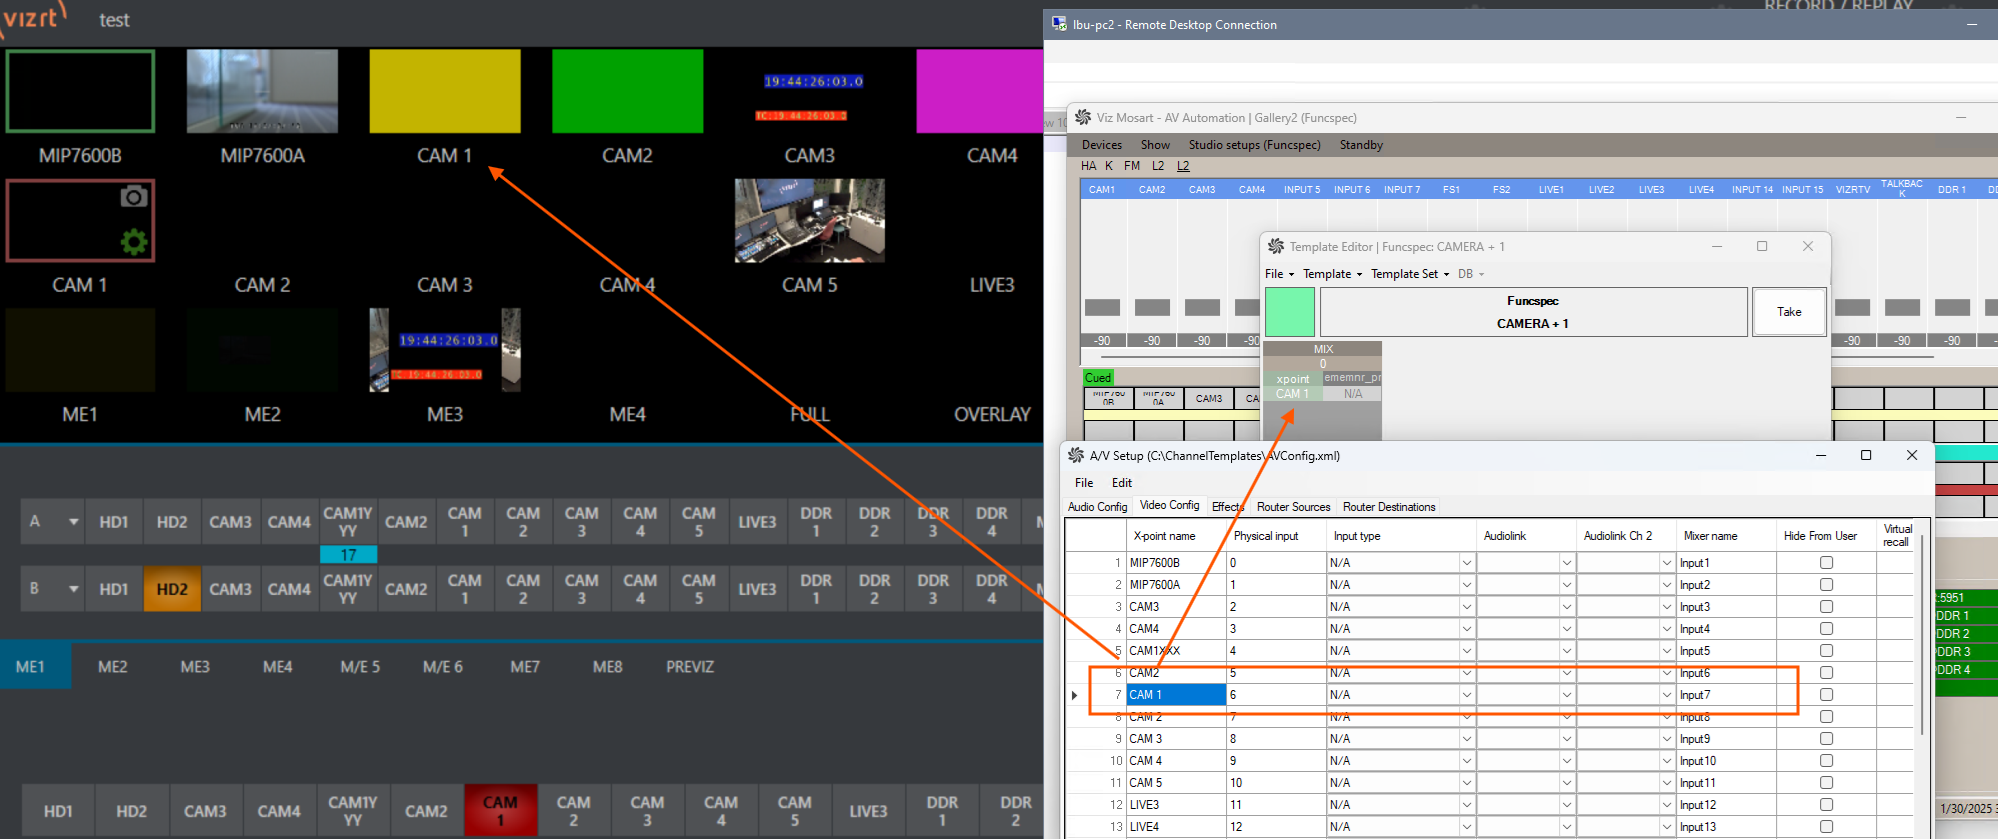
Task: Check Hide From User for MIP7600B row
Action: 1826,563
